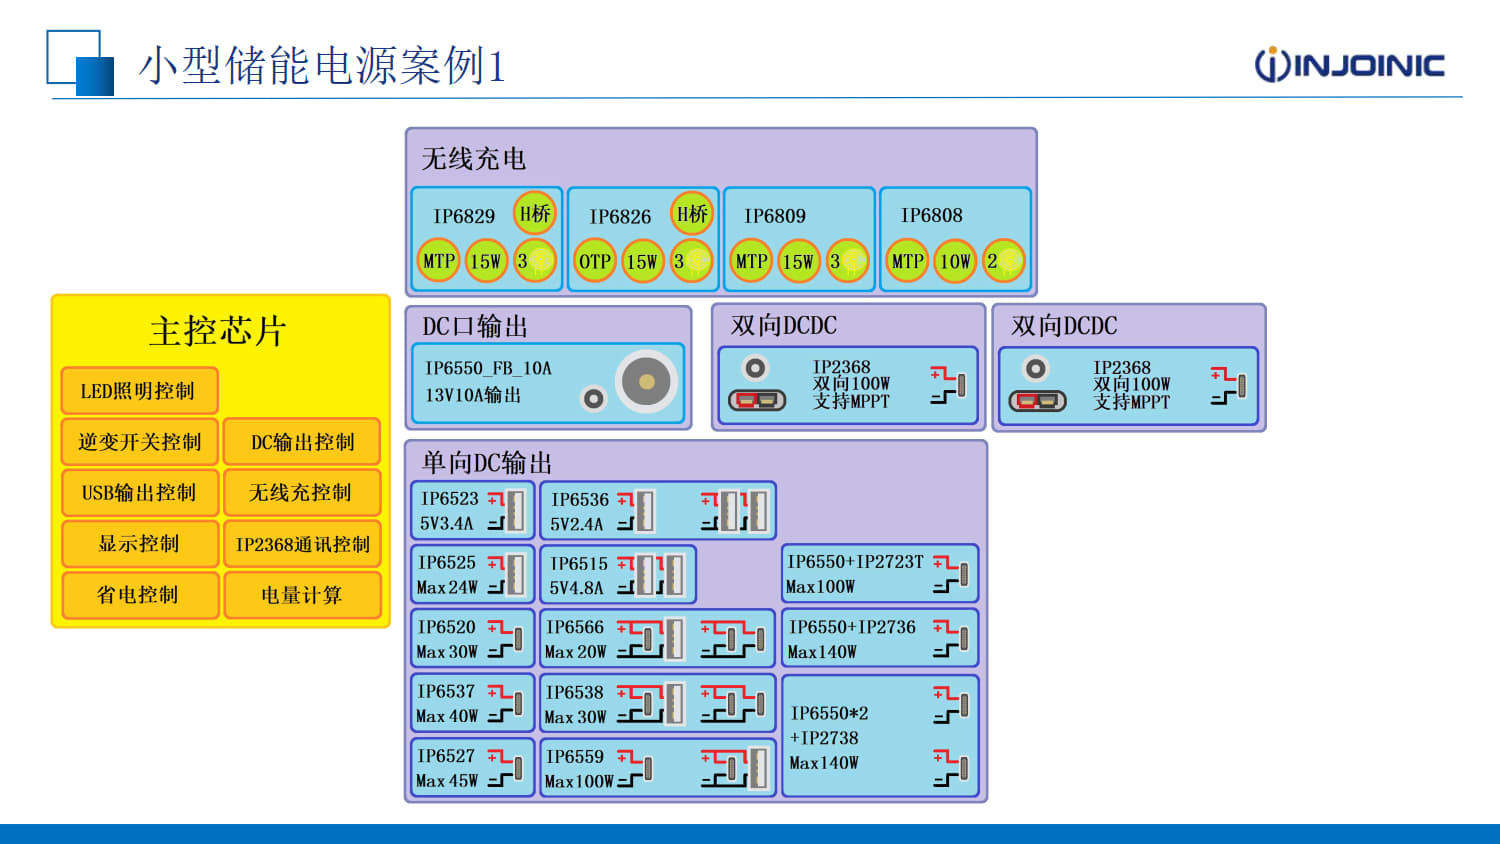The width and height of the screenshot is (1500, 844).
Task: Click the 无线充控制 block
Action: 302,492
